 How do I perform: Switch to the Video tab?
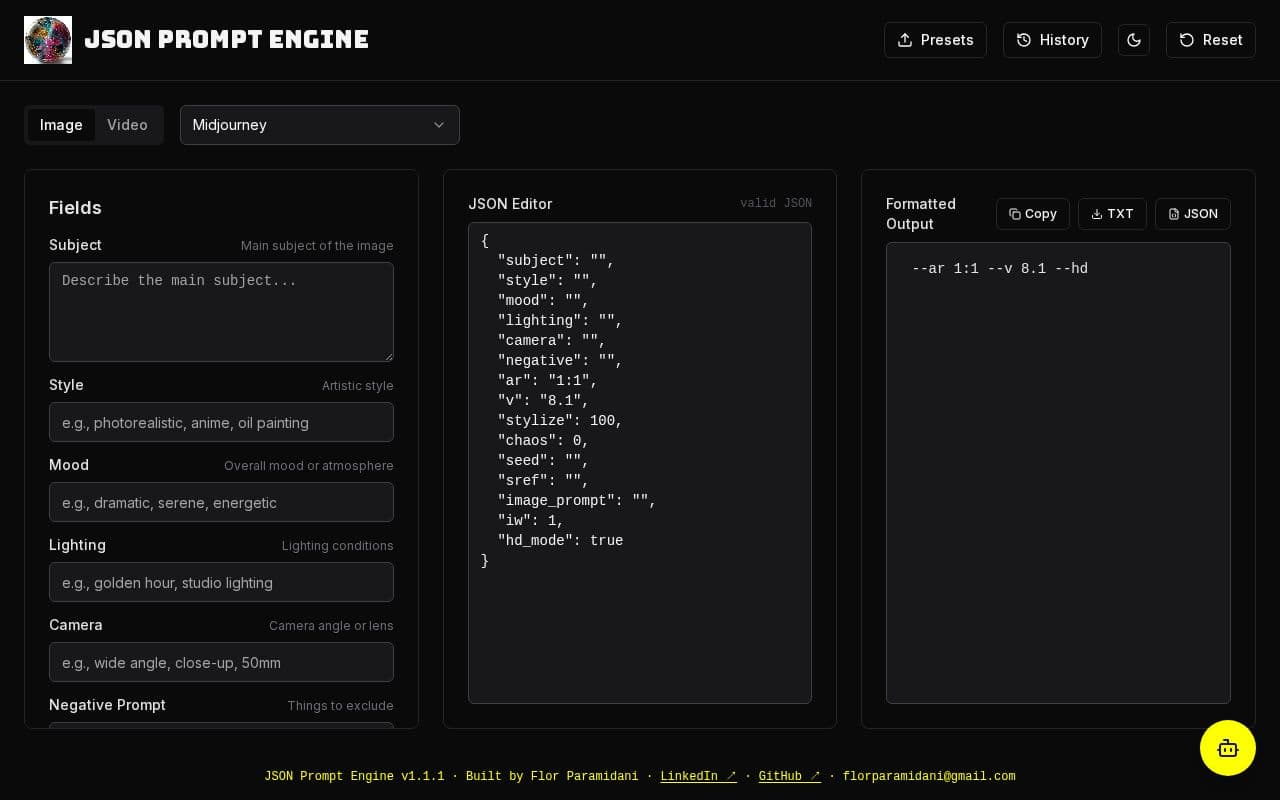[x=127, y=125]
